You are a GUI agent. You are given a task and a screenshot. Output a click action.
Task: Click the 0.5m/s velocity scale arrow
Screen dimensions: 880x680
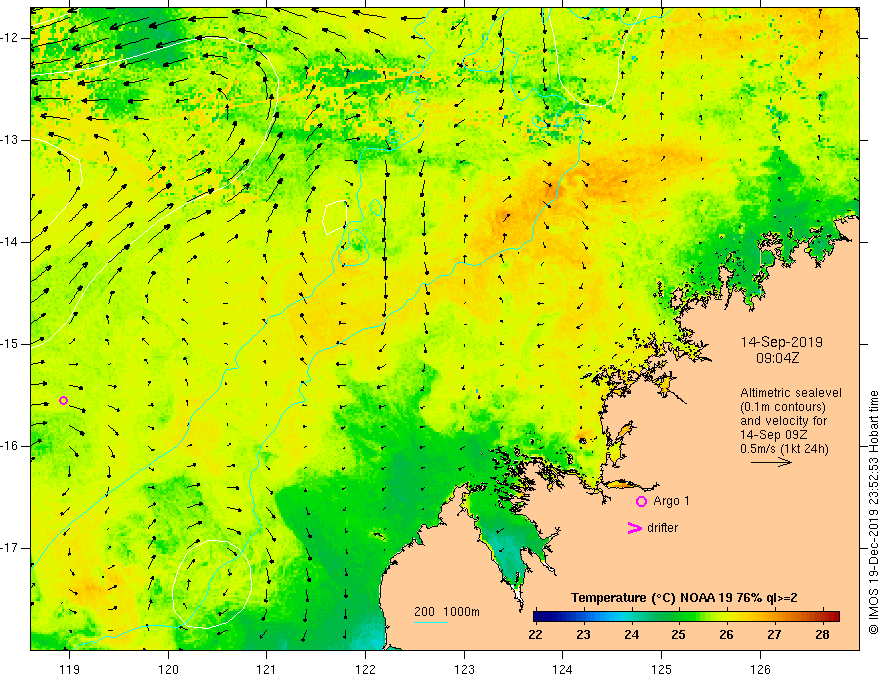[x=771, y=462]
